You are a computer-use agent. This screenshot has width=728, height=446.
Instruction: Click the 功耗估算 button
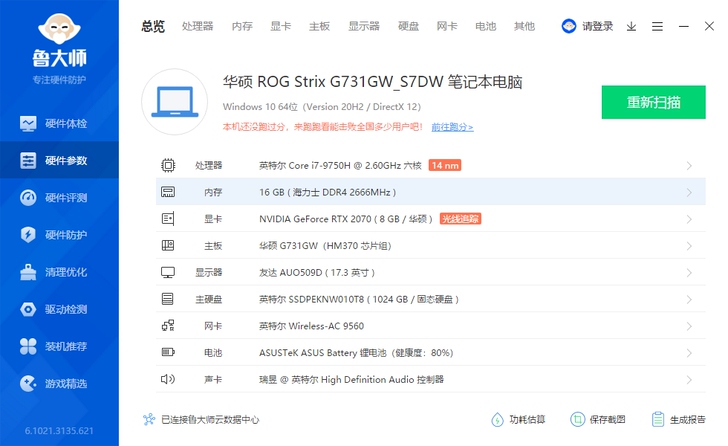point(518,420)
